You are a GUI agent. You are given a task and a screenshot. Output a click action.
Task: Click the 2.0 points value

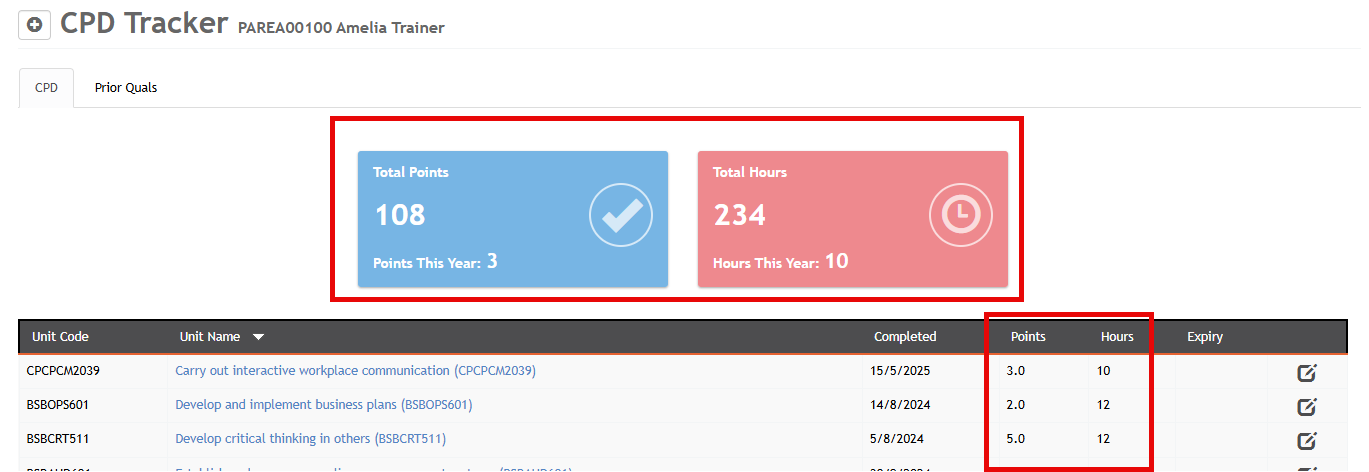(x=1015, y=405)
